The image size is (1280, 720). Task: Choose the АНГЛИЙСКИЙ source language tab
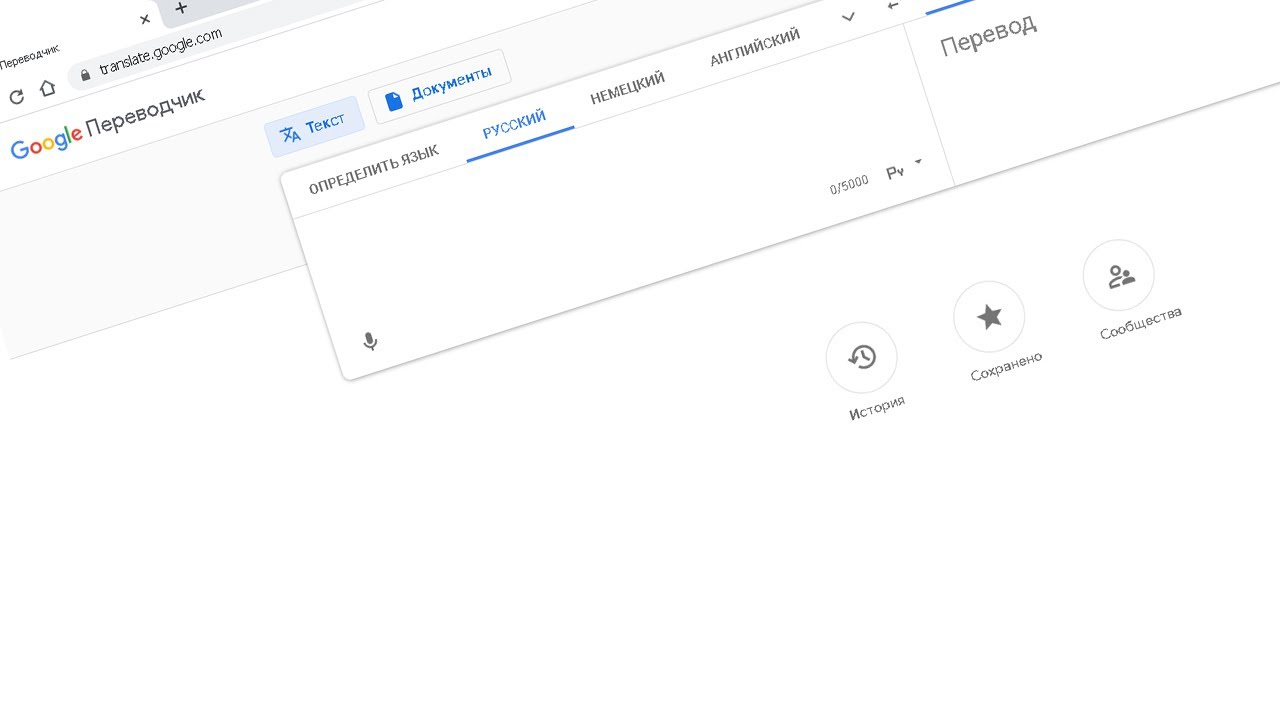(x=755, y=47)
